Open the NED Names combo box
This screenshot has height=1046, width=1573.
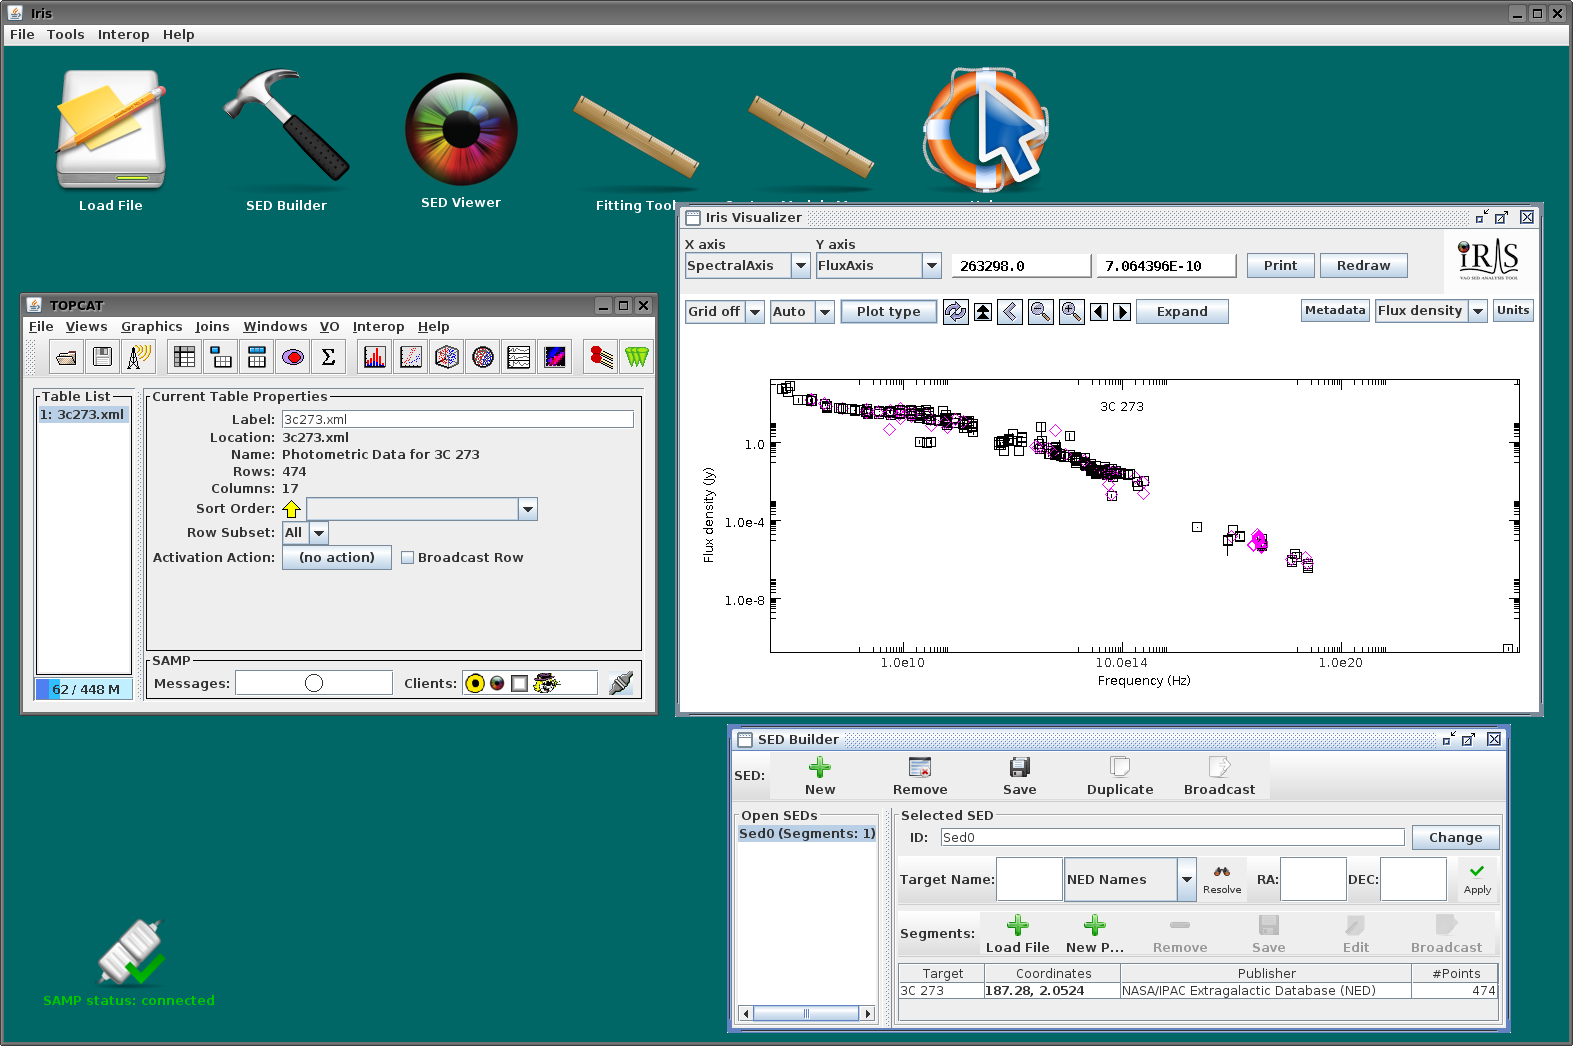1130,880
